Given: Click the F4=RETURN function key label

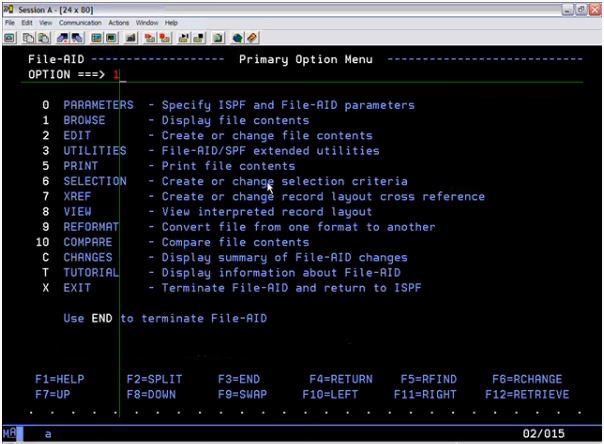Looking at the screenshot, I should pyautogui.click(x=341, y=379).
